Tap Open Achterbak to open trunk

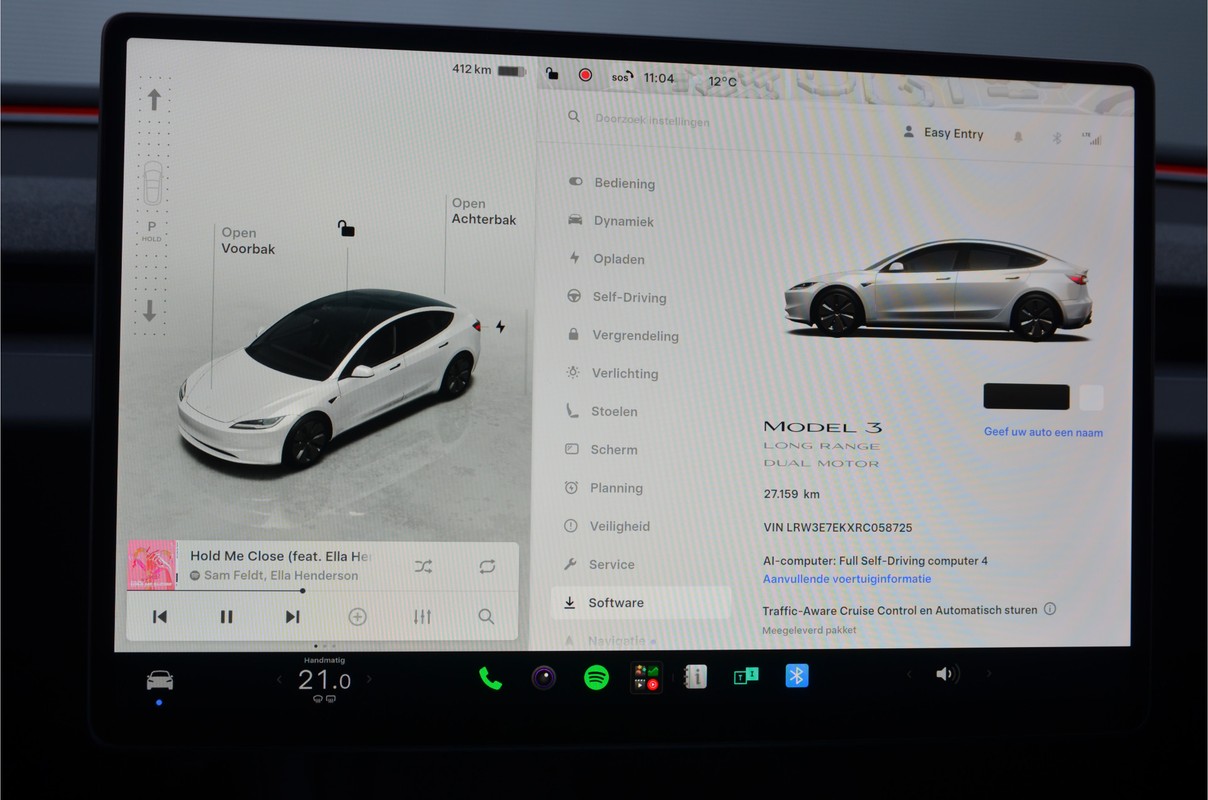484,211
